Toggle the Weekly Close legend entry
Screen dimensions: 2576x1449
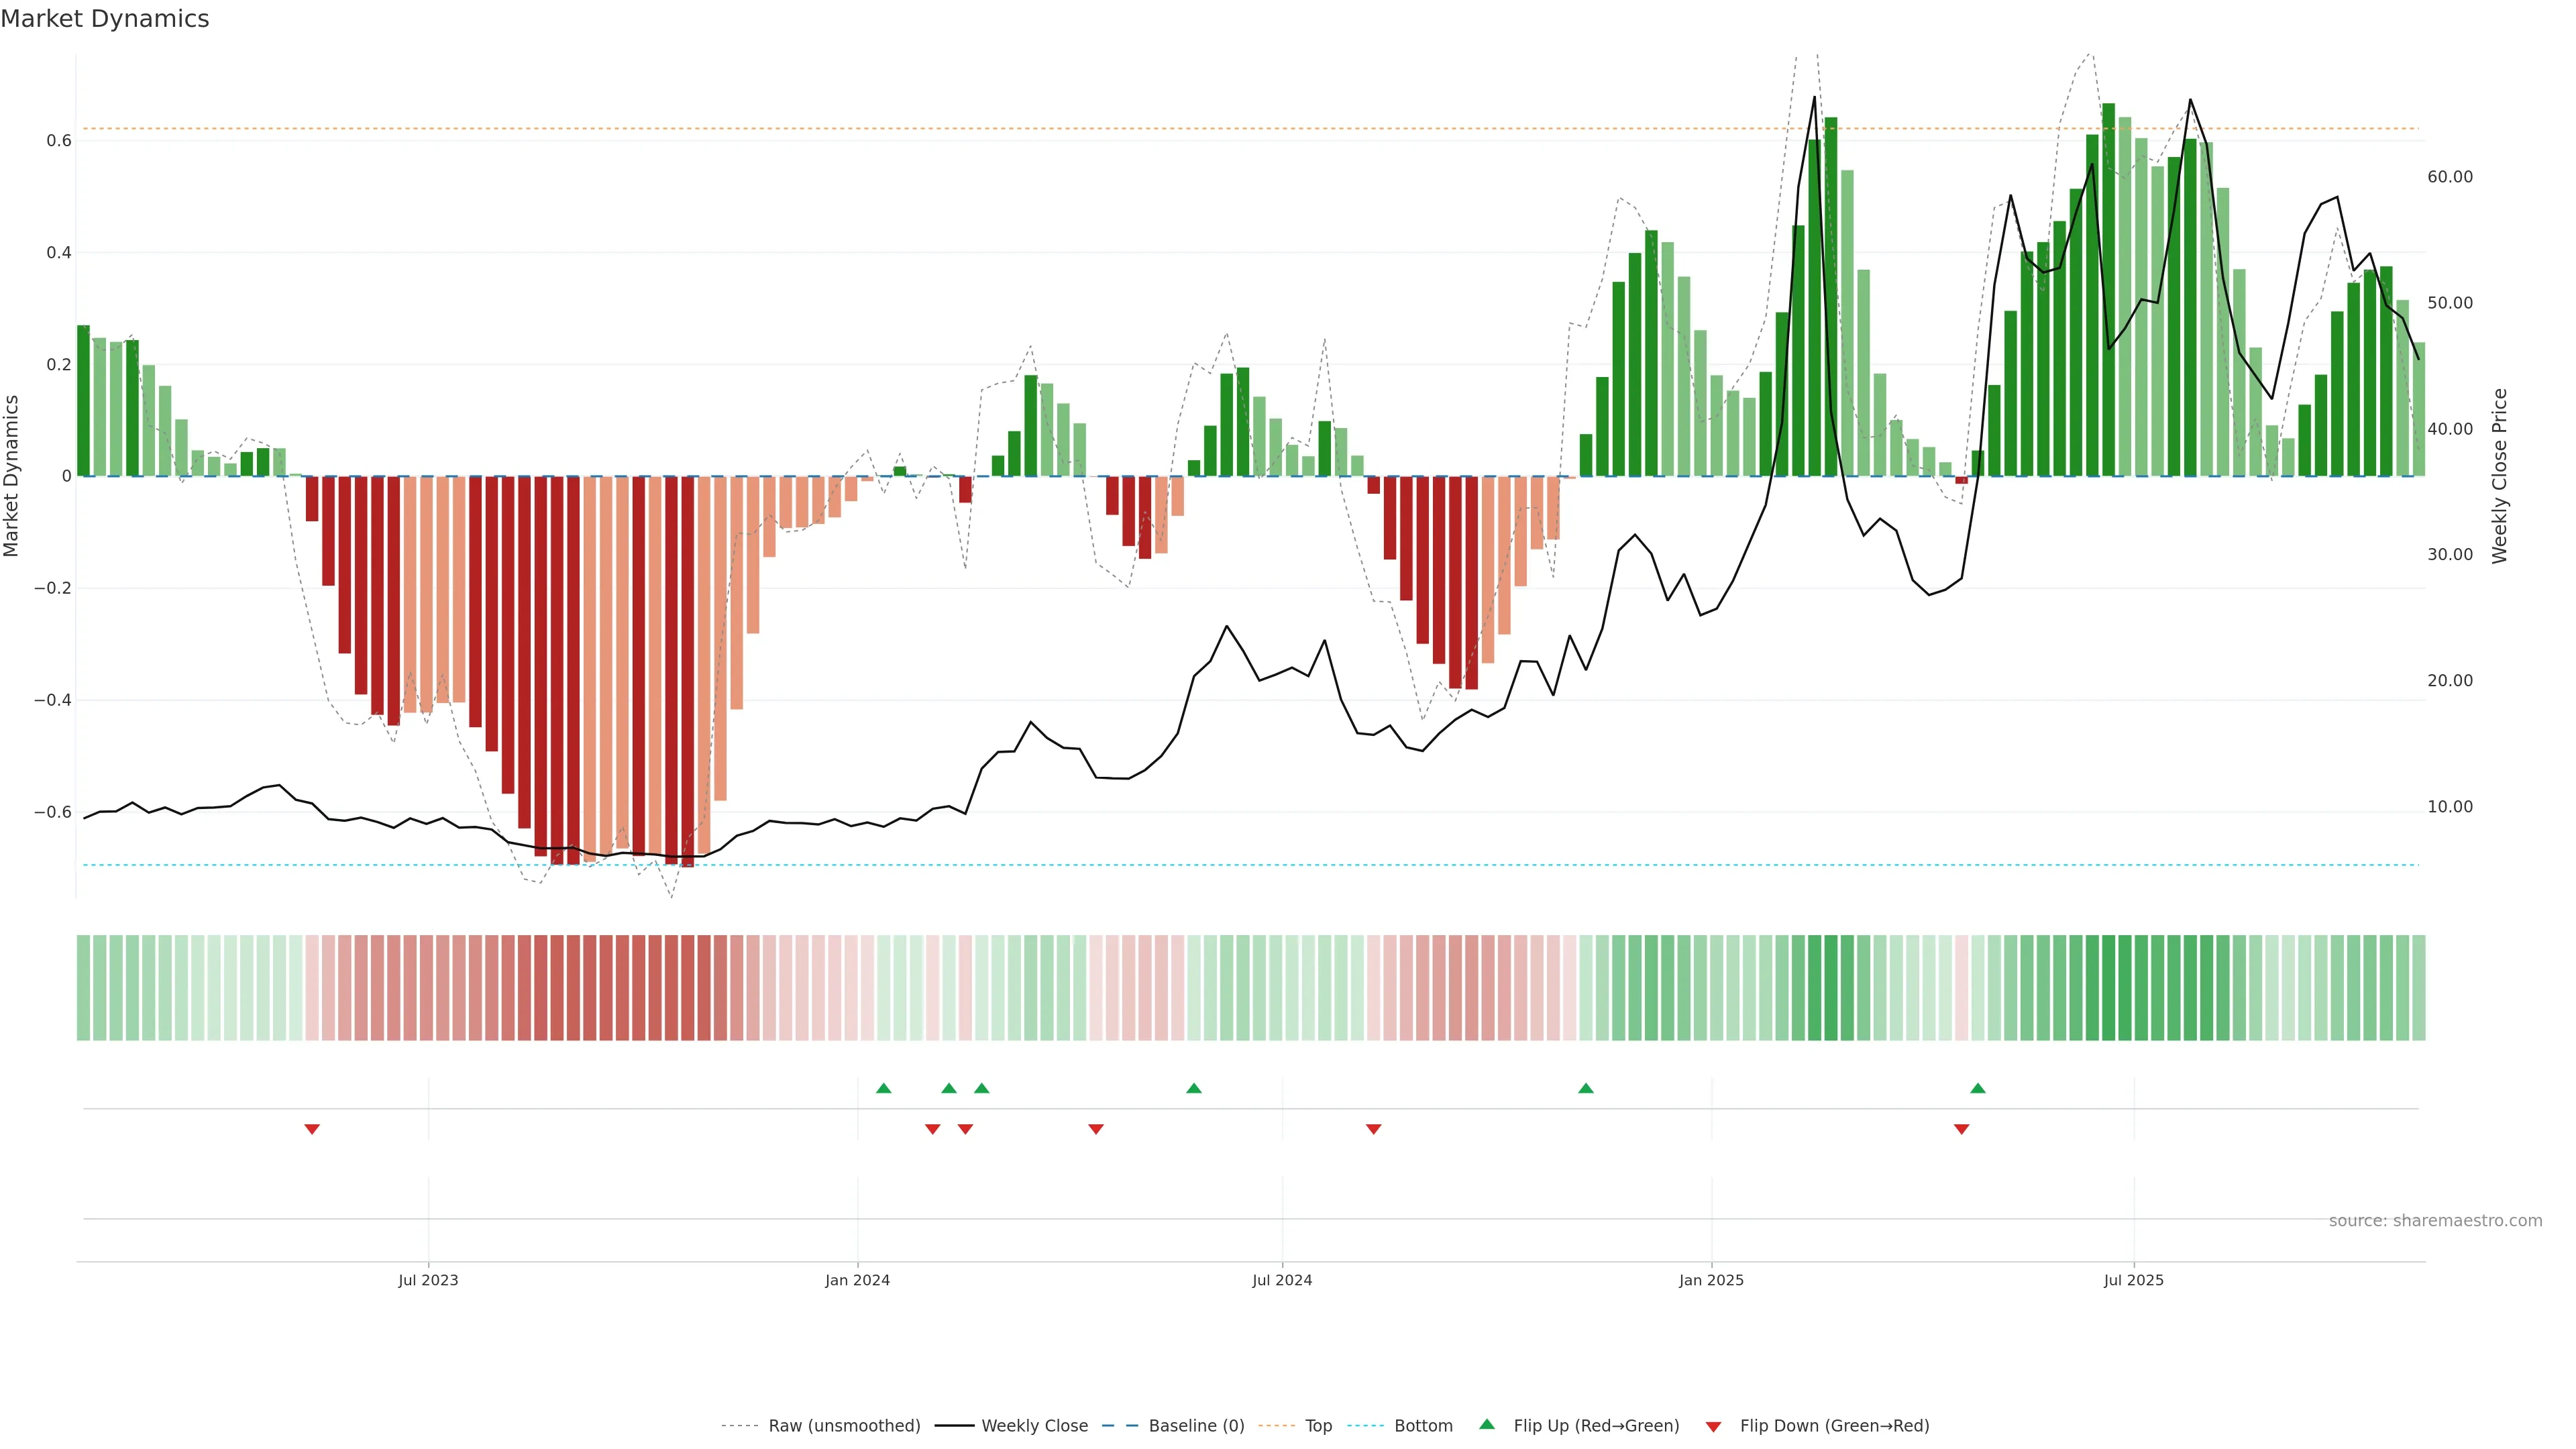pyautogui.click(x=1034, y=1426)
